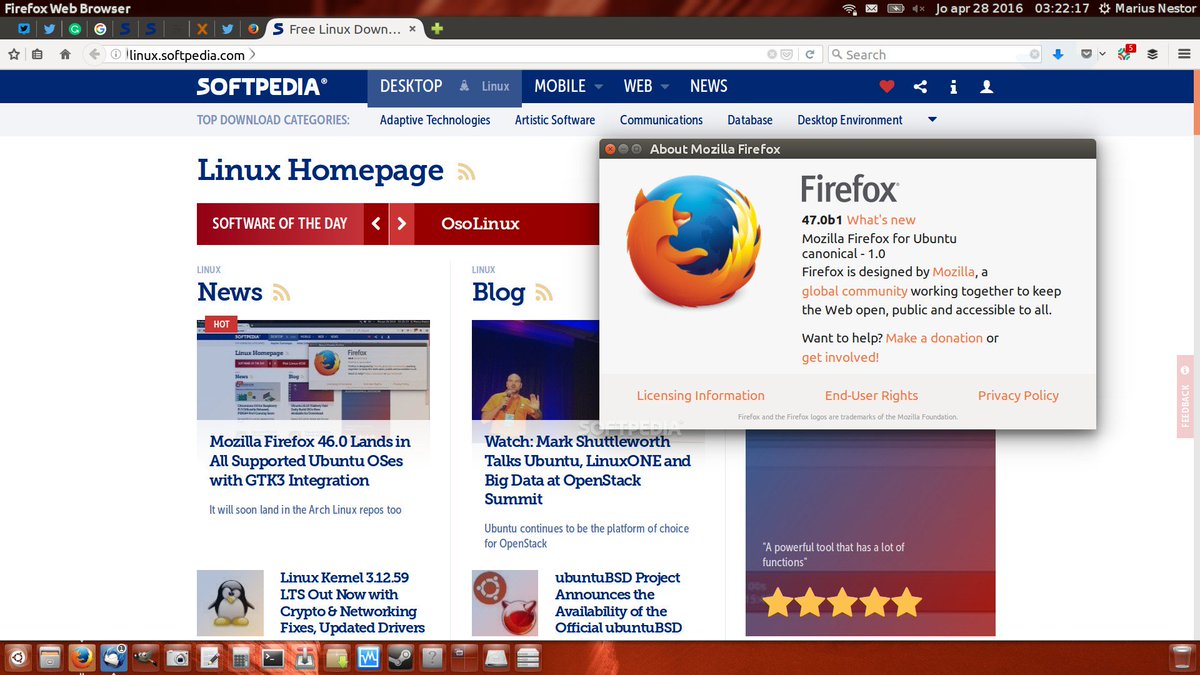Show previous Software of the Day
Image resolution: width=1200 pixels, height=675 pixels.
(376, 224)
